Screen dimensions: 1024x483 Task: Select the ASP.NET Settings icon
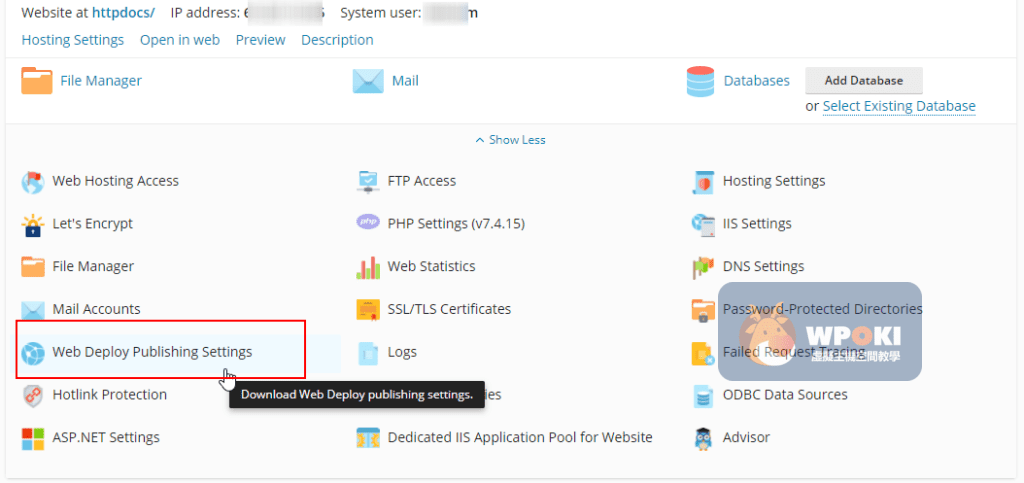34,438
